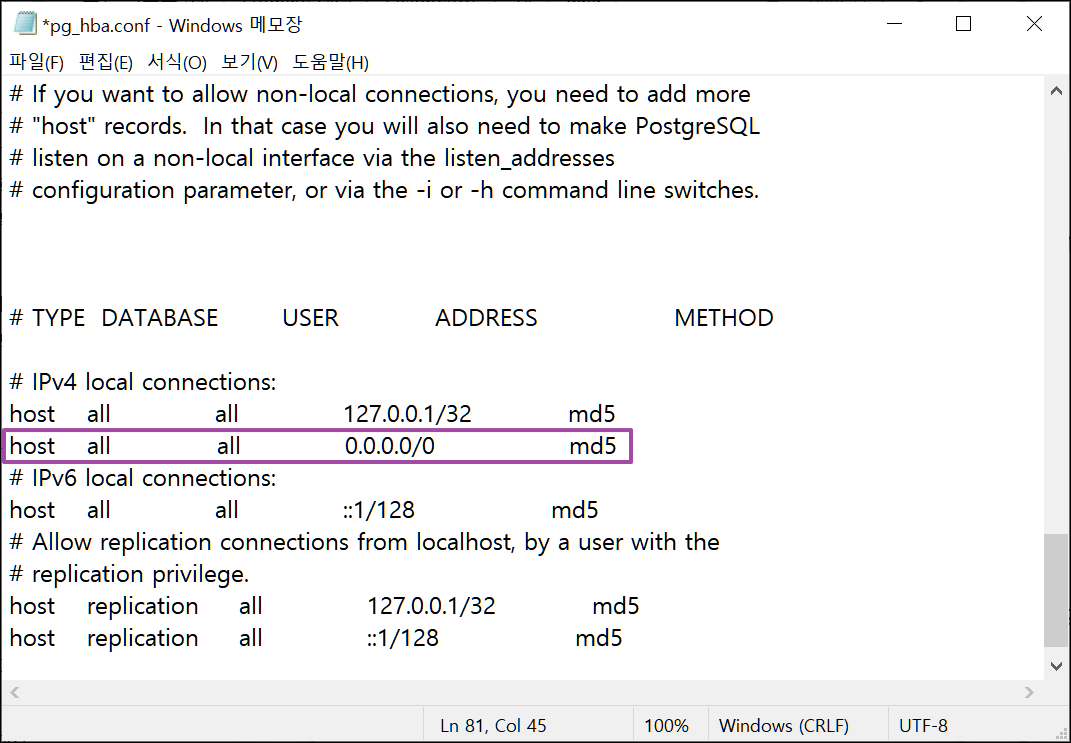Open the 파일(F) menu
This screenshot has height=743, width=1071.
35,62
